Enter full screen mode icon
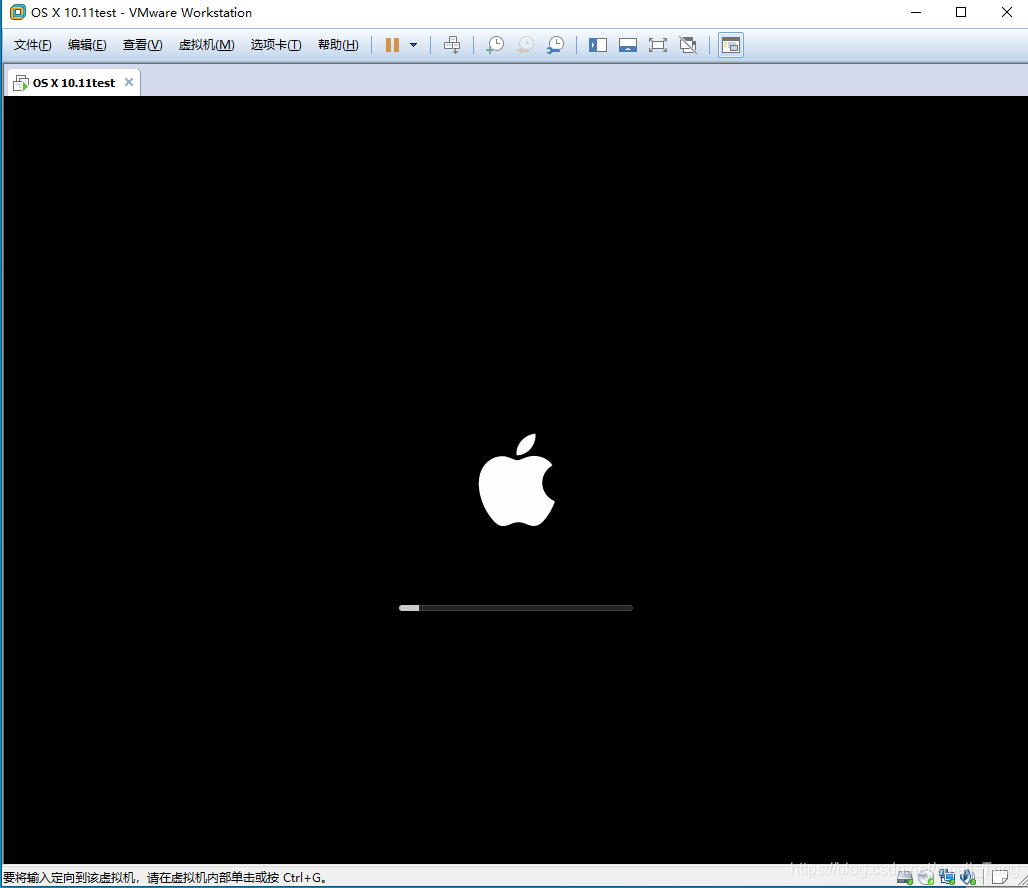This screenshot has height=888, width=1028. coord(658,45)
